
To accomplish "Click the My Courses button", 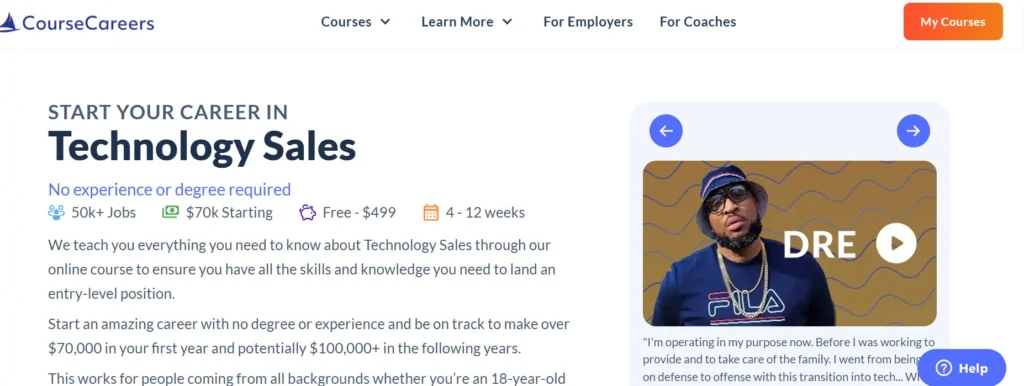I will 953,22.
